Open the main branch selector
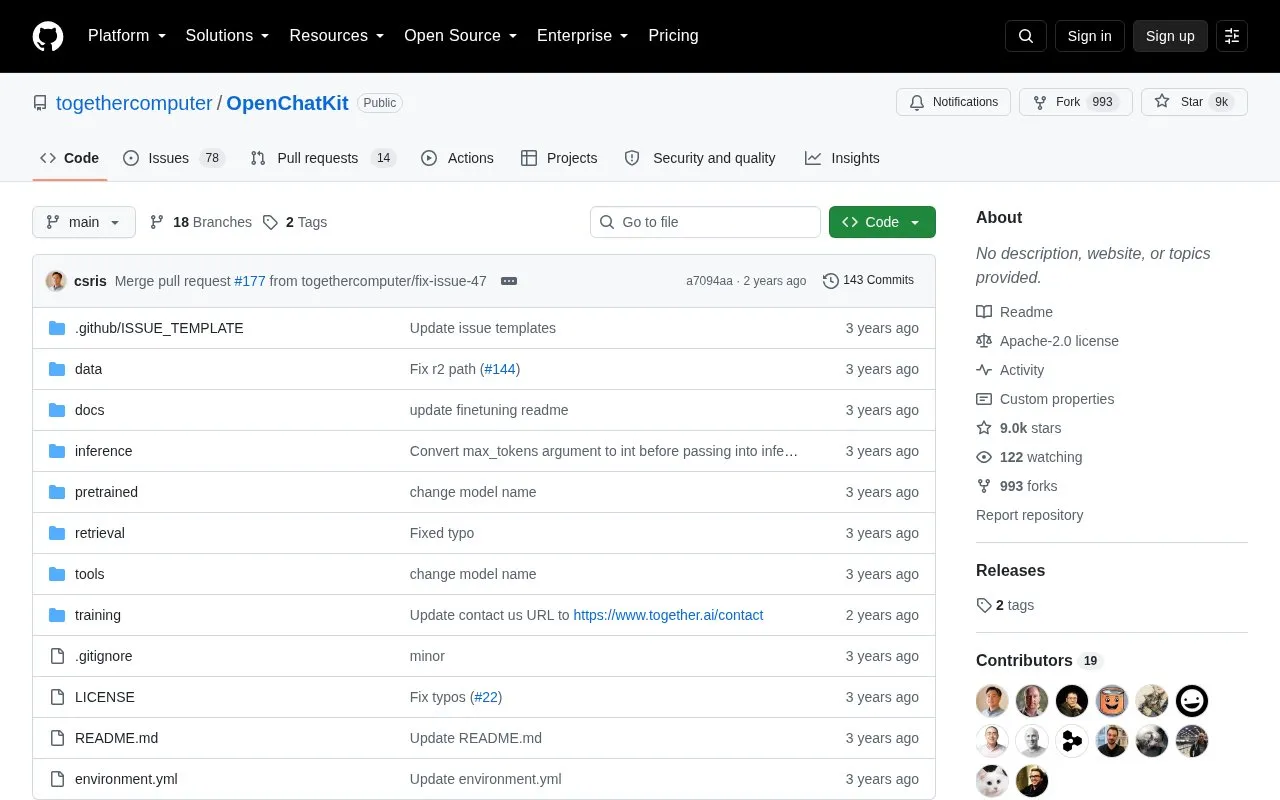The width and height of the screenshot is (1280, 800). [84, 222]
